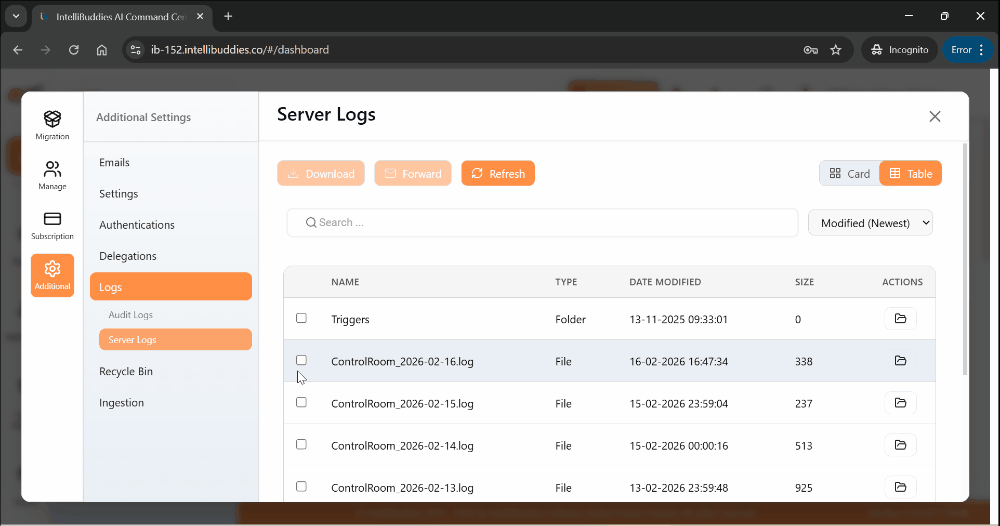The image size is (1000, 526).
Task: Select ControlRoom_2026-02-15.log file name
Action: click(402, 404)
